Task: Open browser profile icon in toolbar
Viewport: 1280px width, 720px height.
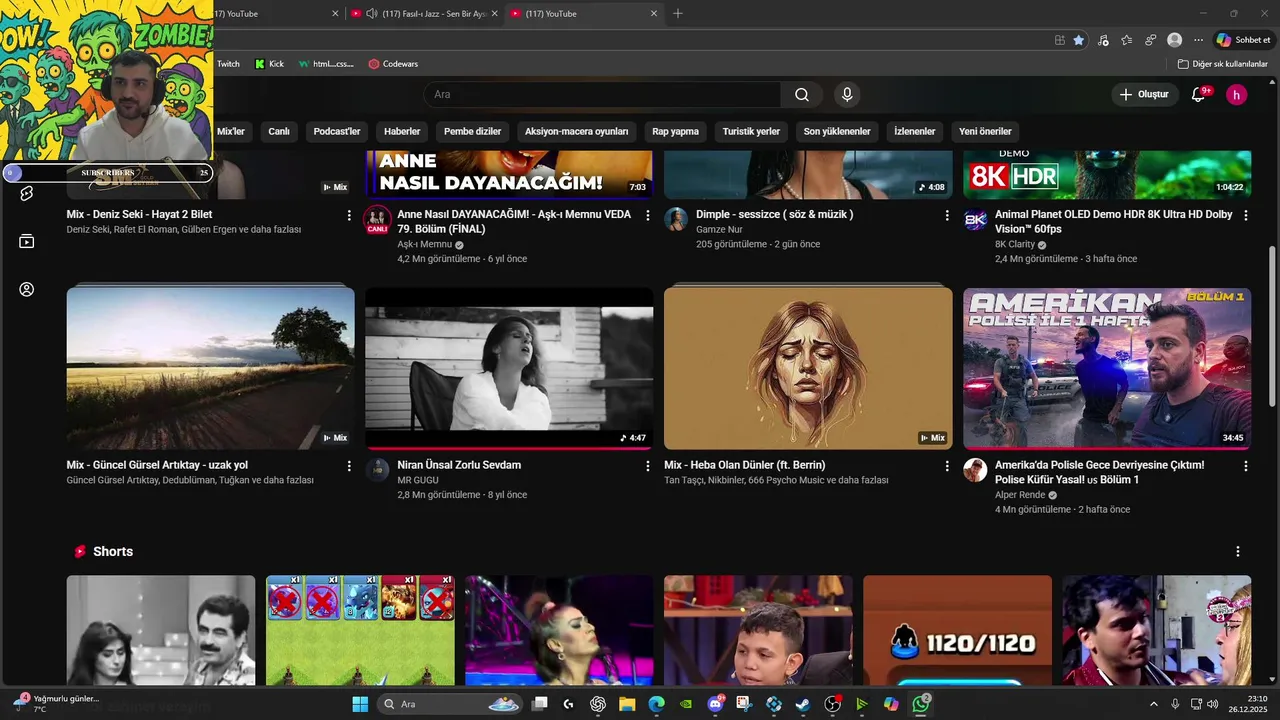Action: [x=1174, y=40]
